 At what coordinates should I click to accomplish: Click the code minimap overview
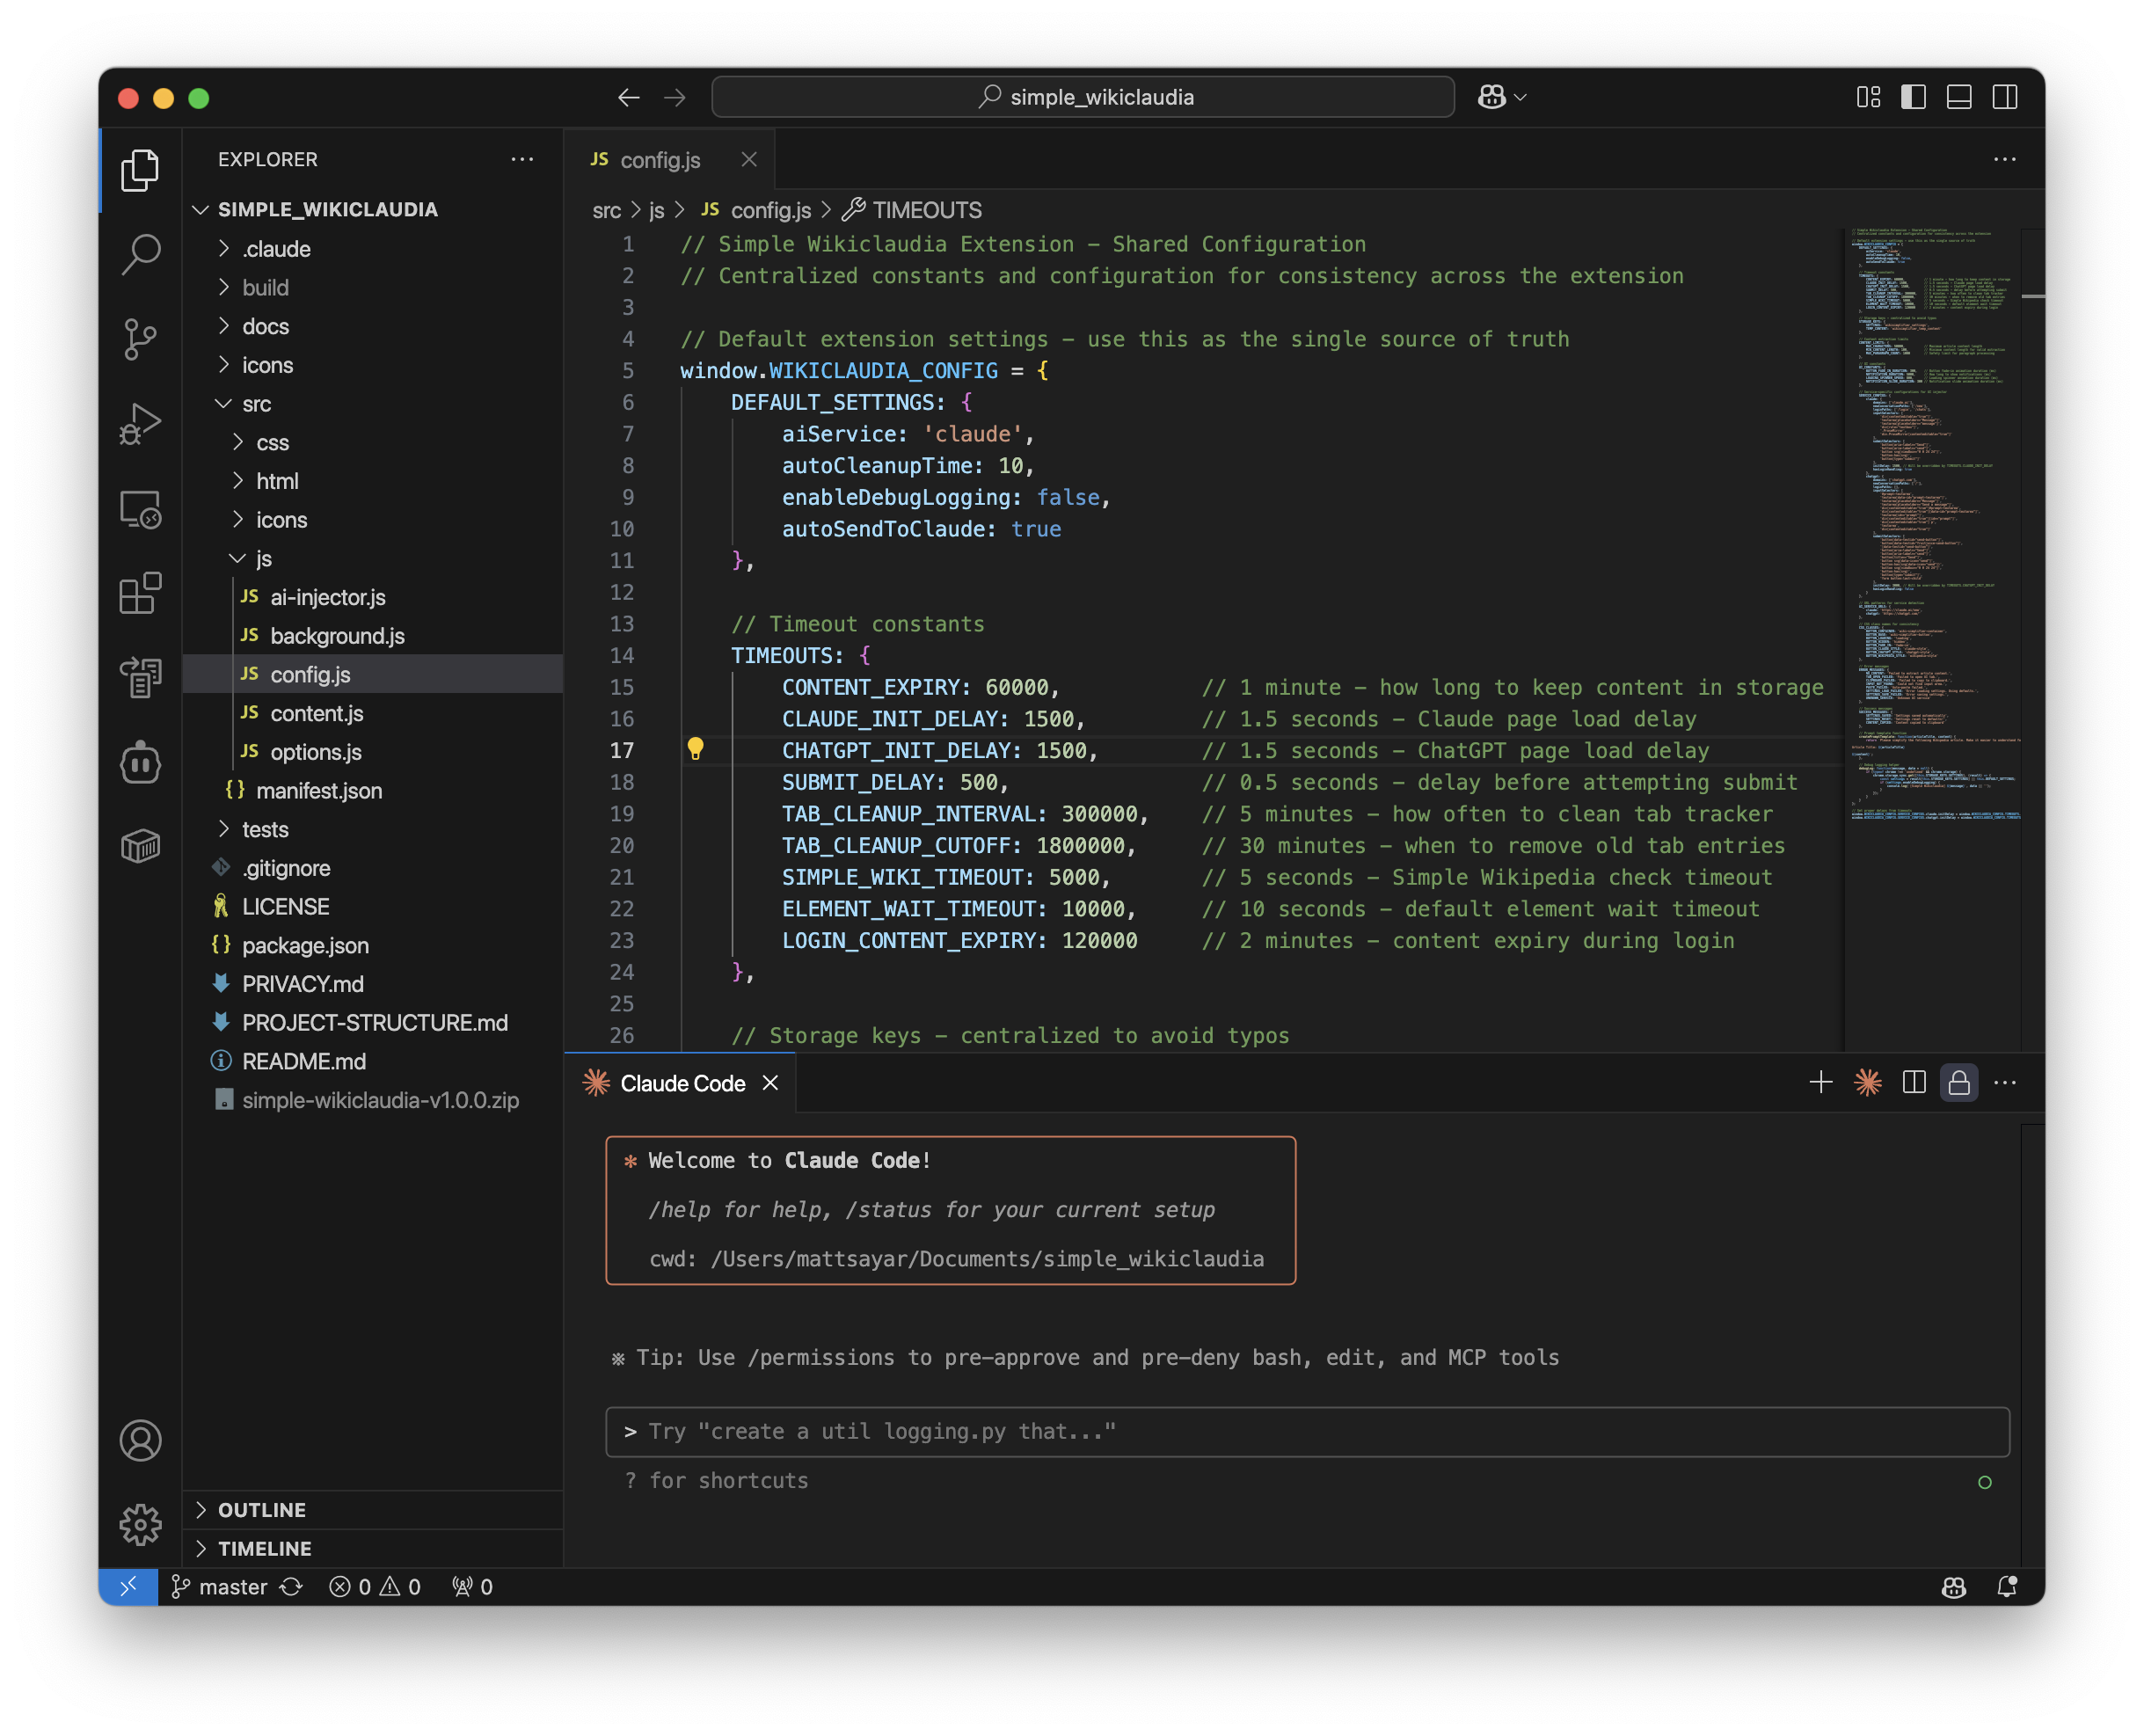(1932, 640)
